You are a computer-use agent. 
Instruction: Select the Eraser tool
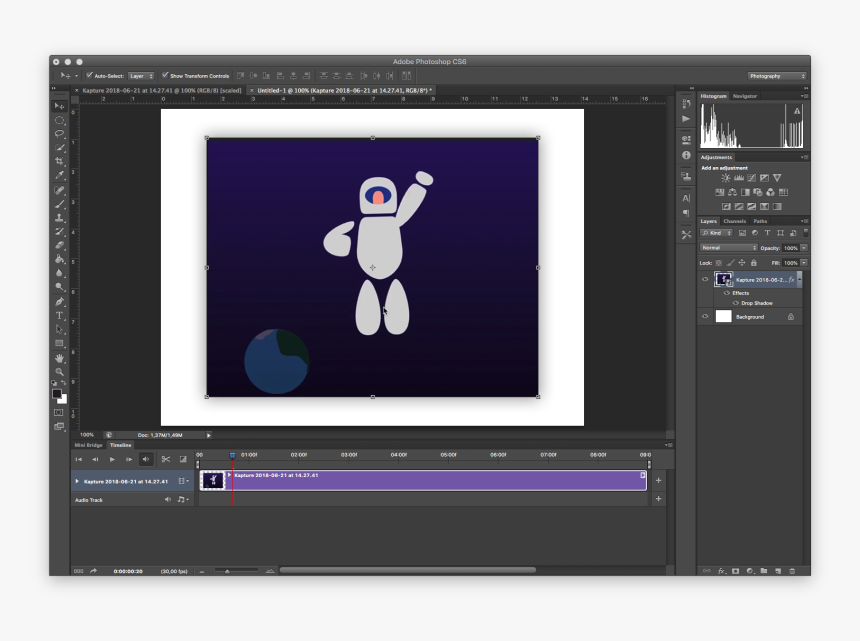pyautogui.click(x=59, y=245)
